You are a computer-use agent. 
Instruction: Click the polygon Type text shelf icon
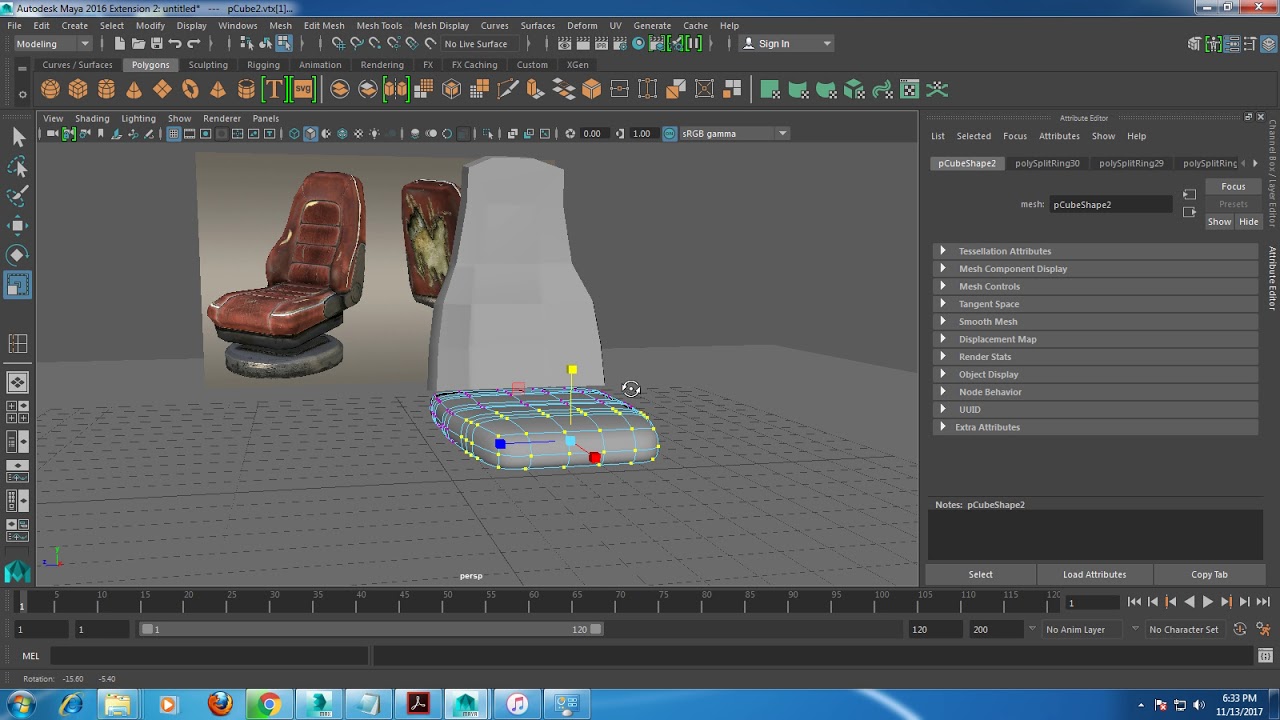coord(274,89)
